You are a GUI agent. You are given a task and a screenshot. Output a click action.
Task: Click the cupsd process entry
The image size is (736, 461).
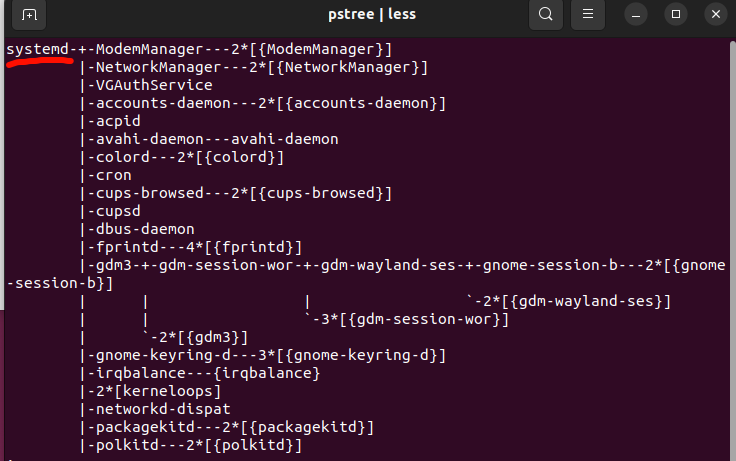(x=118, y=211)
